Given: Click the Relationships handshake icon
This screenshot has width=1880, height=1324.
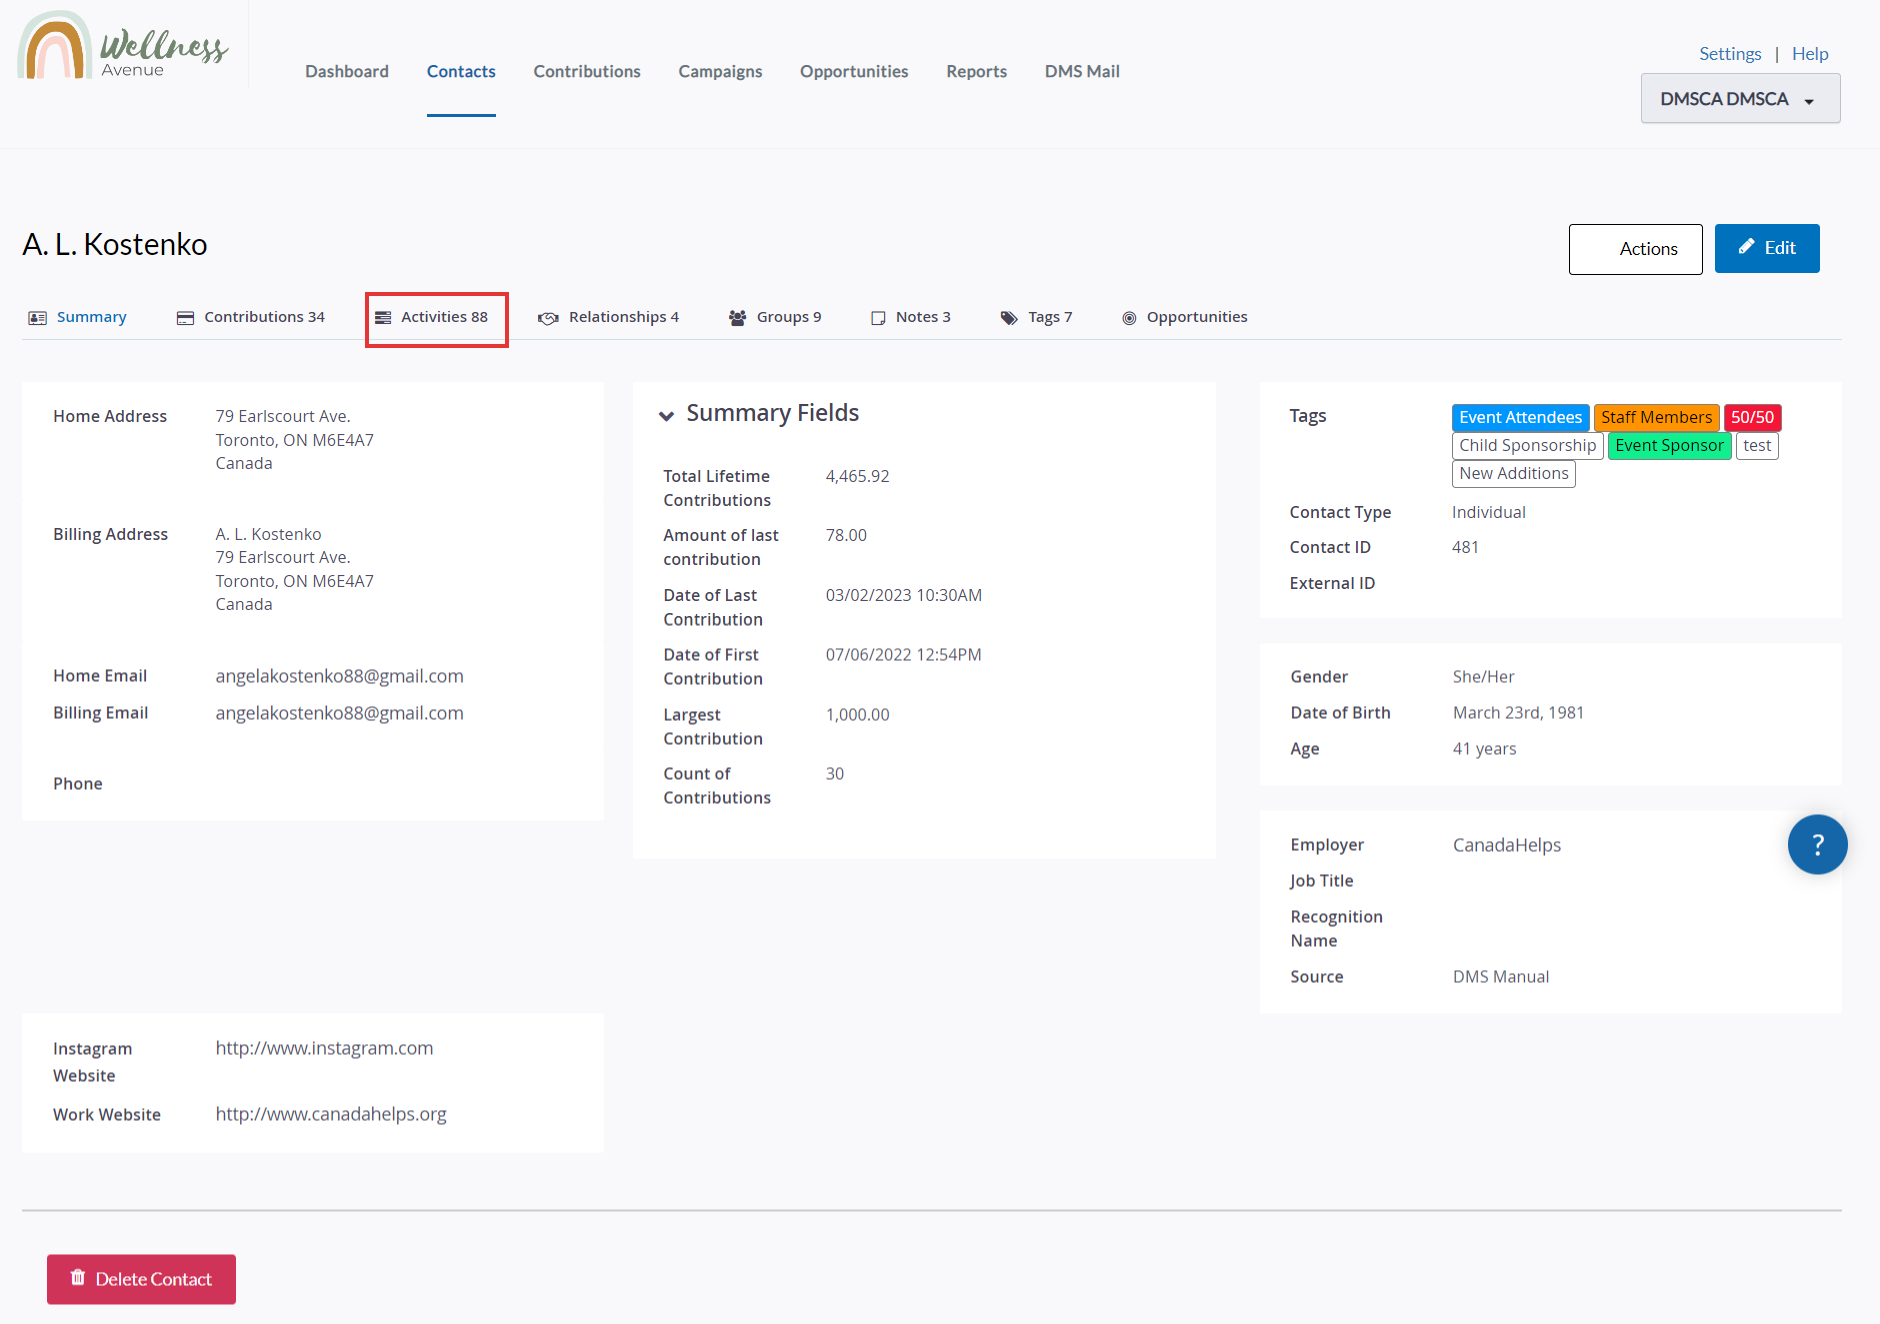Looking at the screenshot, I should [x=548, y=318].
